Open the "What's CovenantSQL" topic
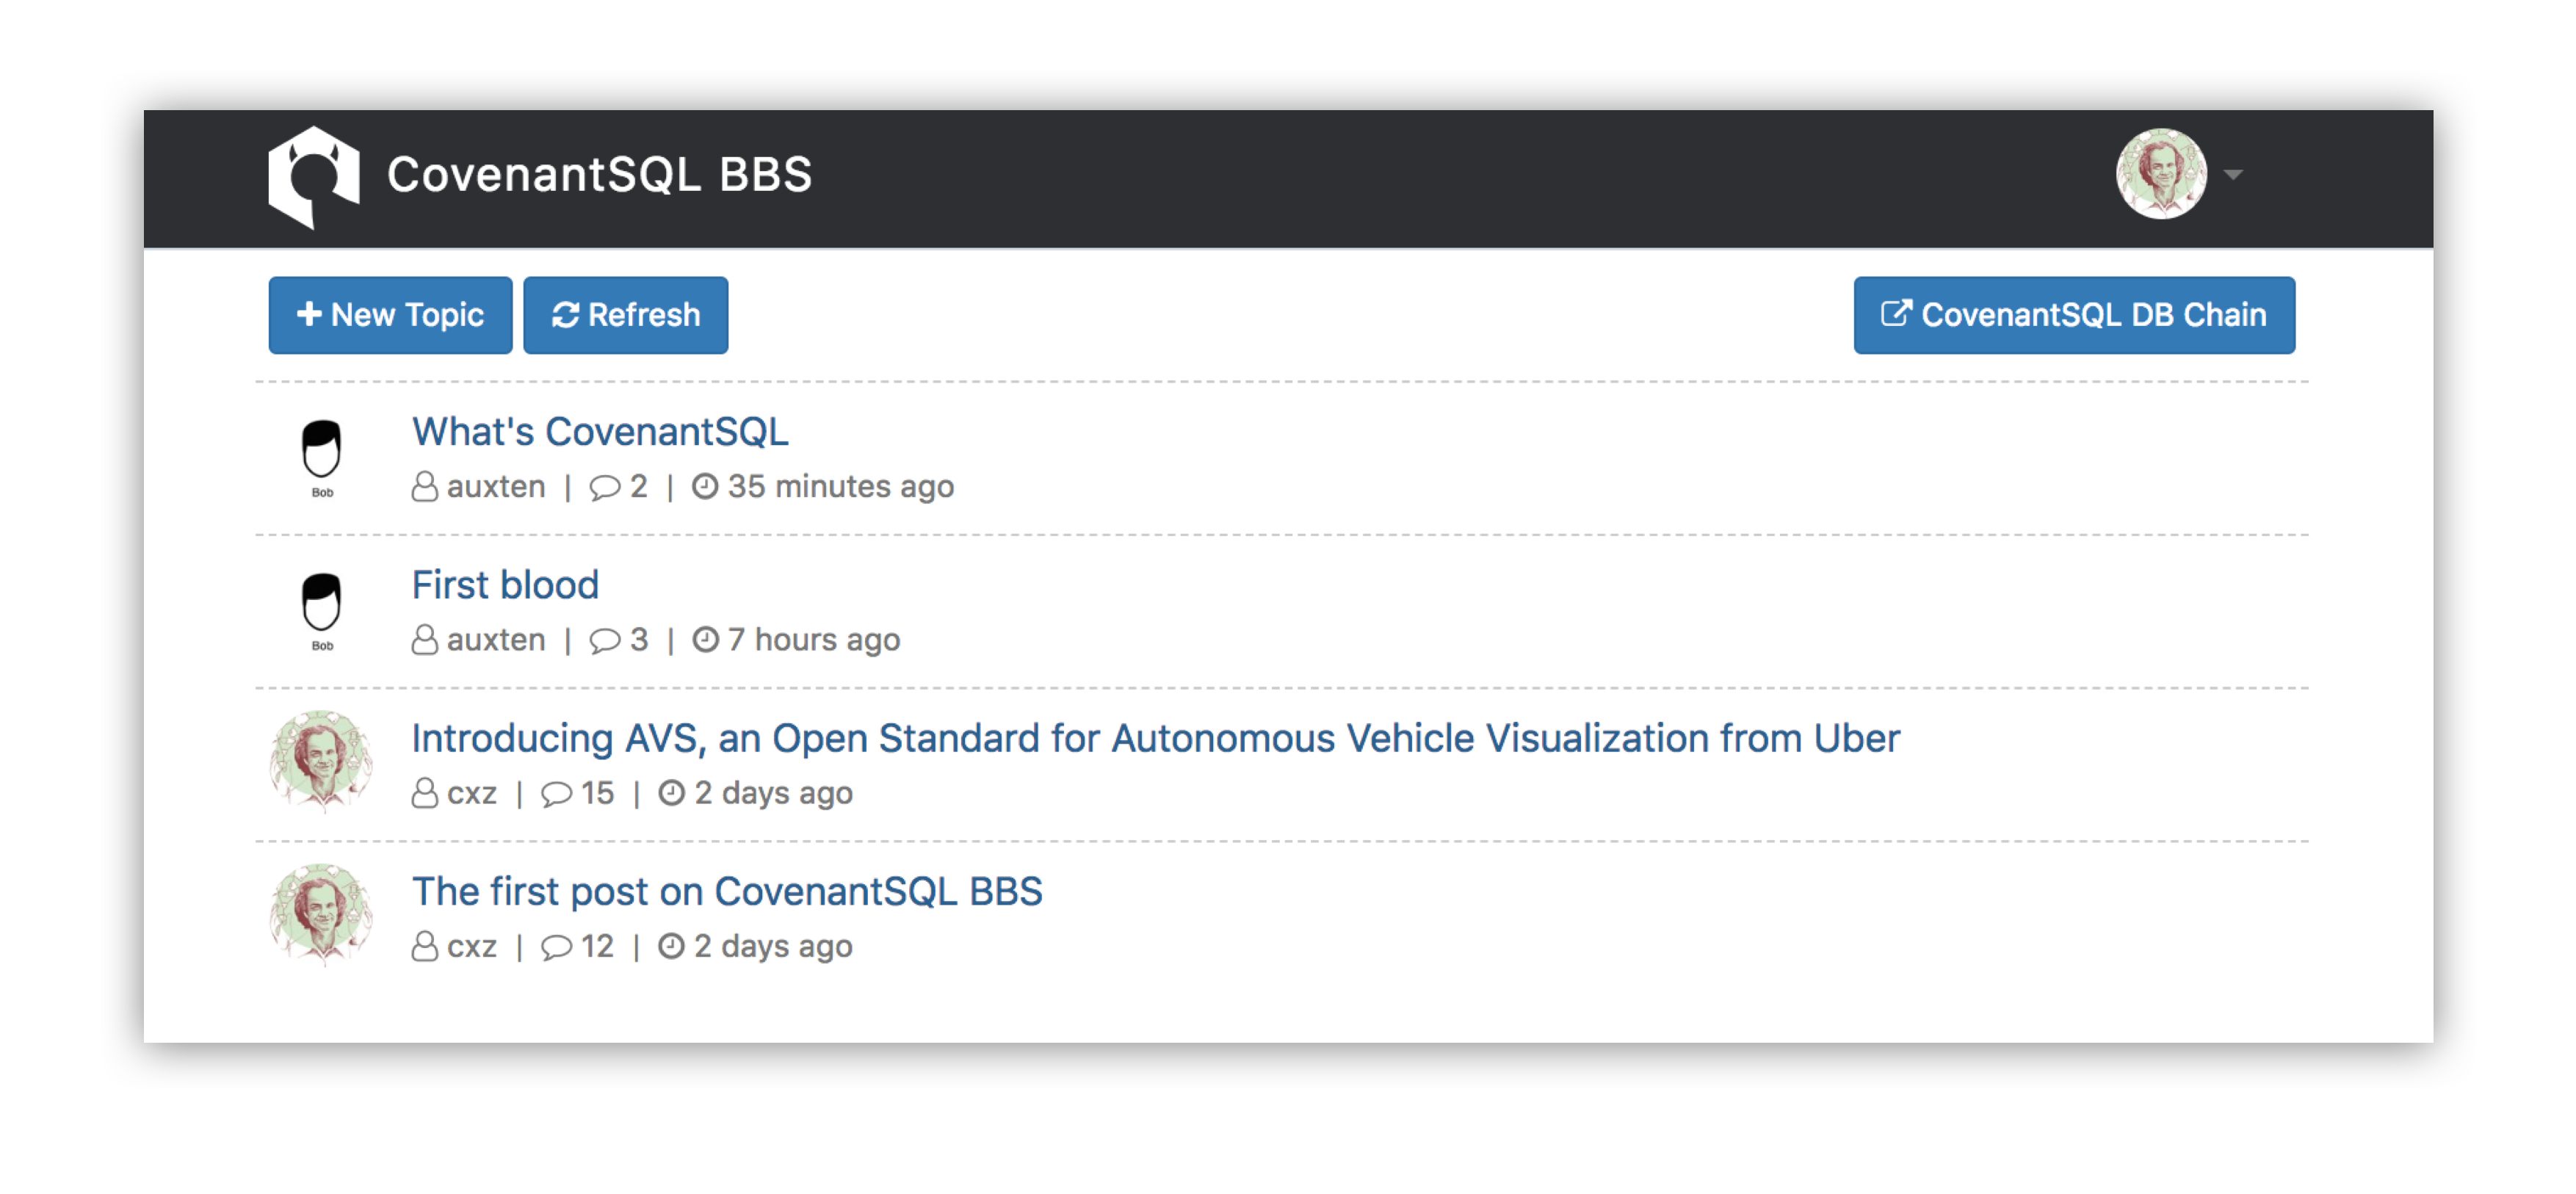The image size is (2576, 1194). 600,431
